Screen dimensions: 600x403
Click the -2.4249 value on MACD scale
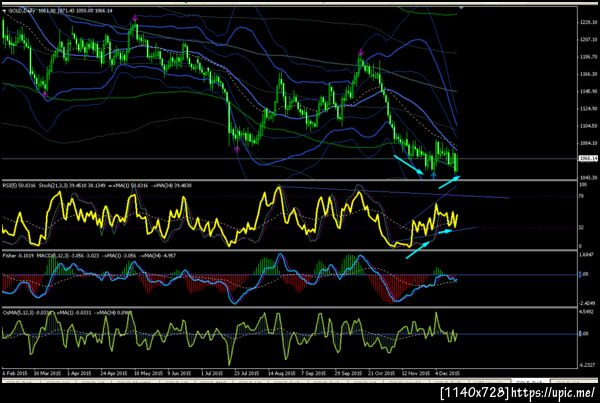click(x=589, y=303)
